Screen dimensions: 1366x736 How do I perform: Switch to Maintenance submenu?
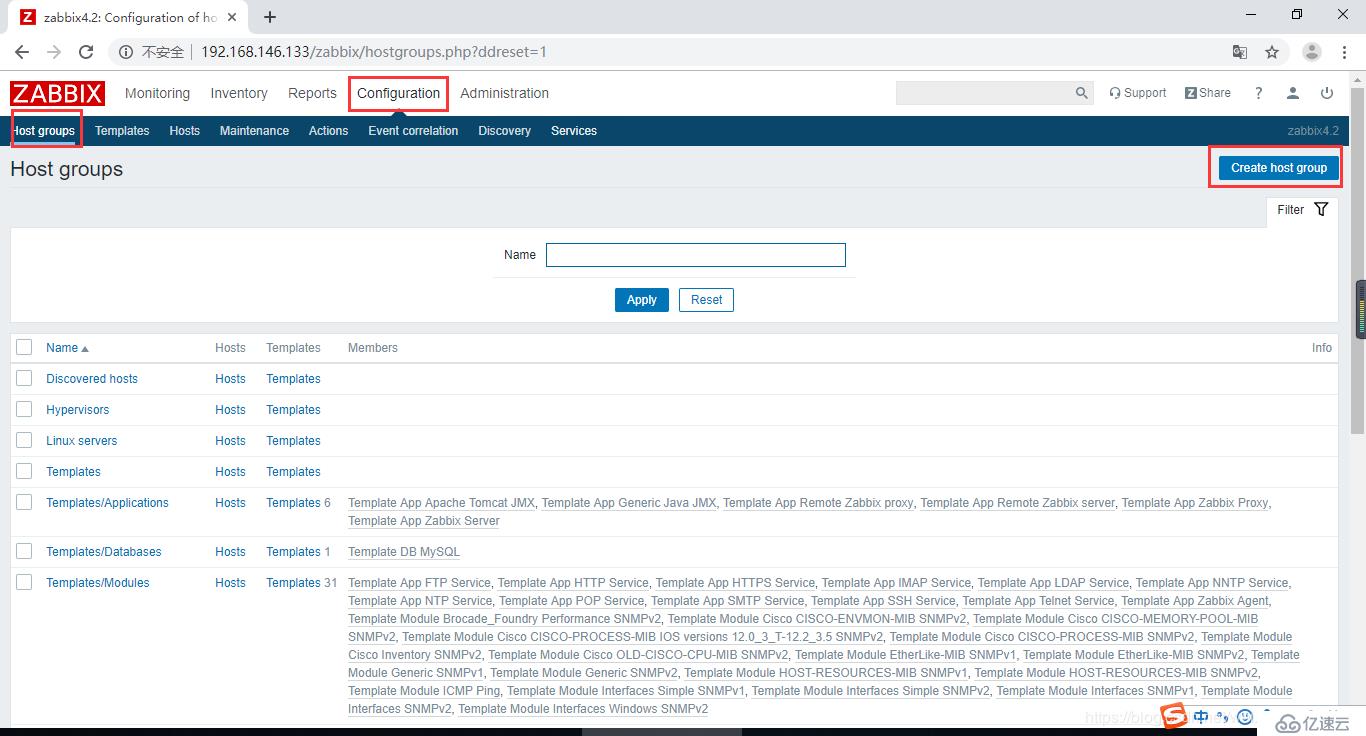254,131
